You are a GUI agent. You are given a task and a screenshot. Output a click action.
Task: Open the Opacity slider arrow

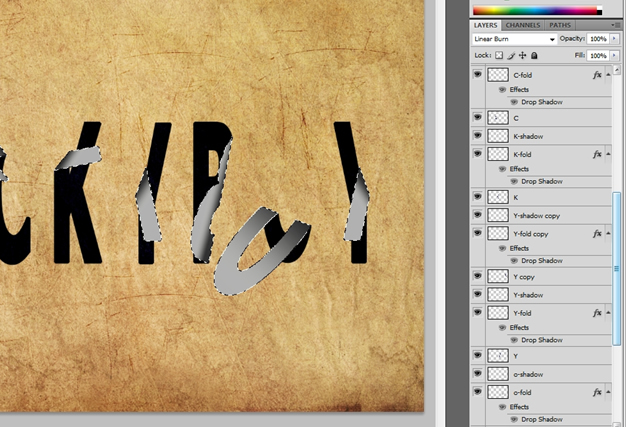pyautogui.click(x=614, y=39)
